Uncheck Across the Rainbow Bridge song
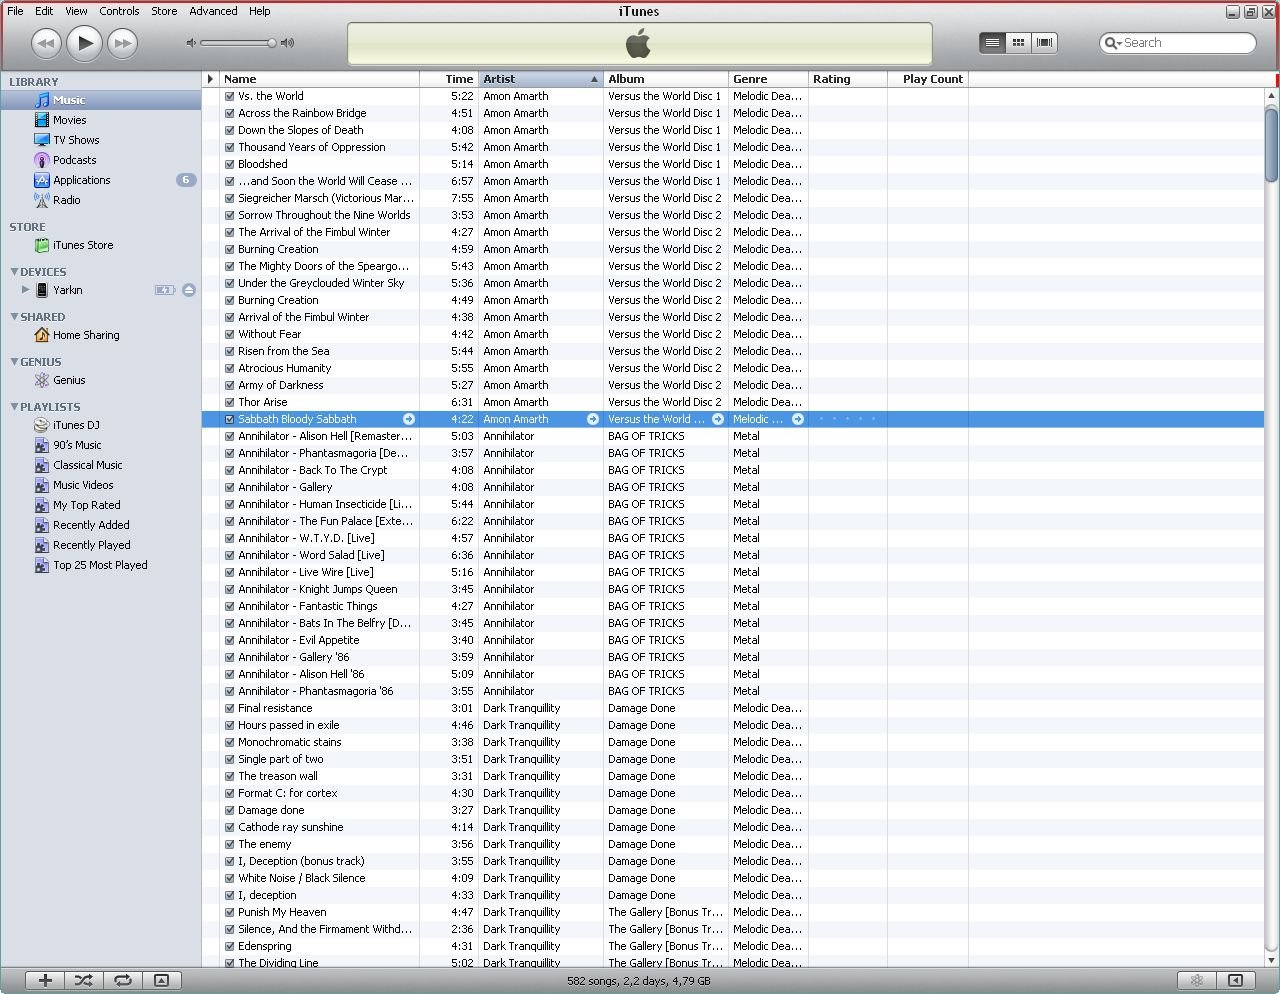This screenshot has width=1280, height=994. (x=230, y=113)
